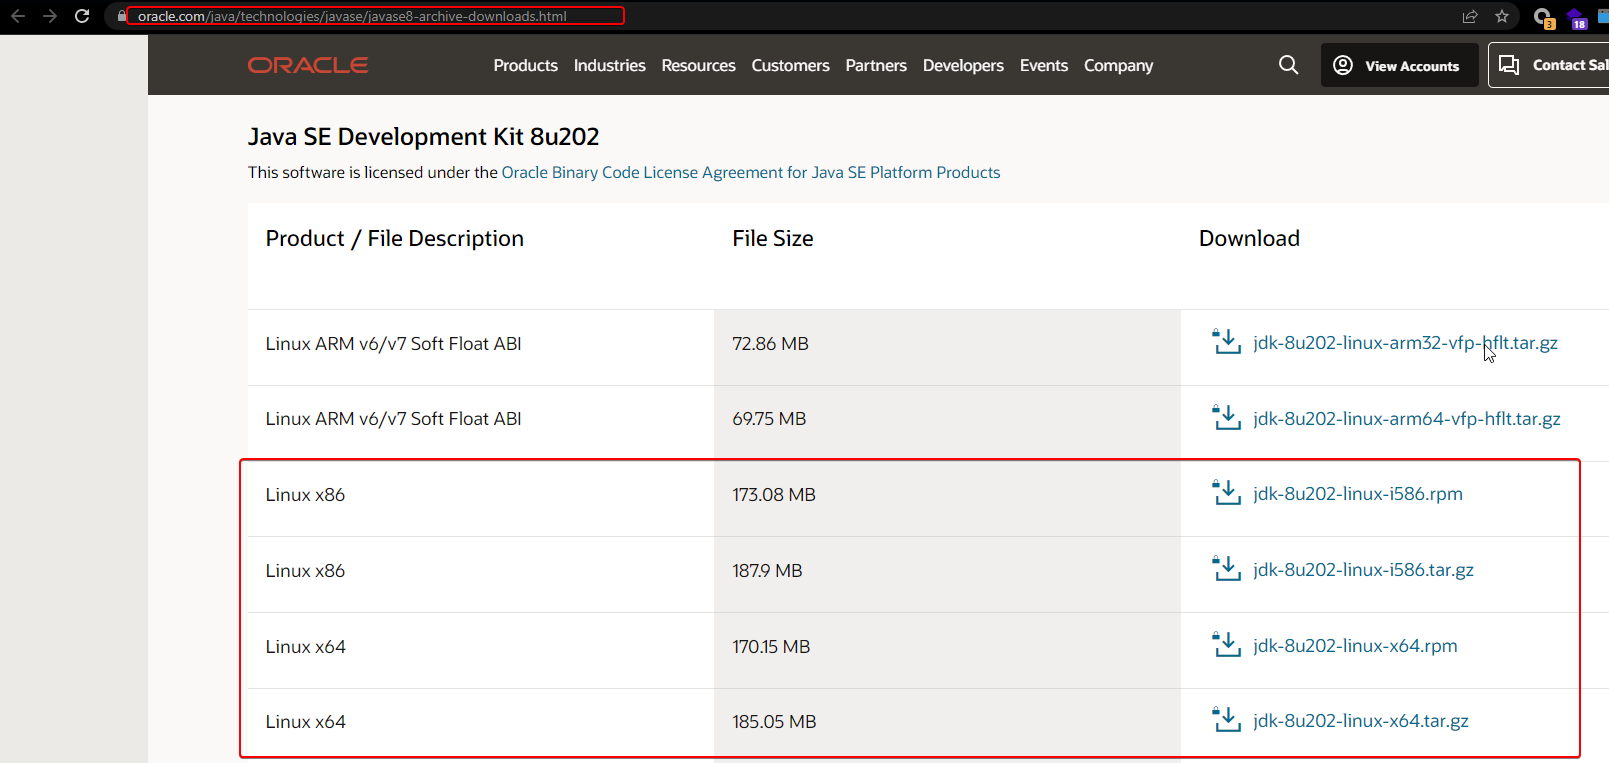This screenshot has height=763, width=1609.
Task: Download jdk-8u202-linux-i586.tar.gz link
Action: click(1363, 570)
